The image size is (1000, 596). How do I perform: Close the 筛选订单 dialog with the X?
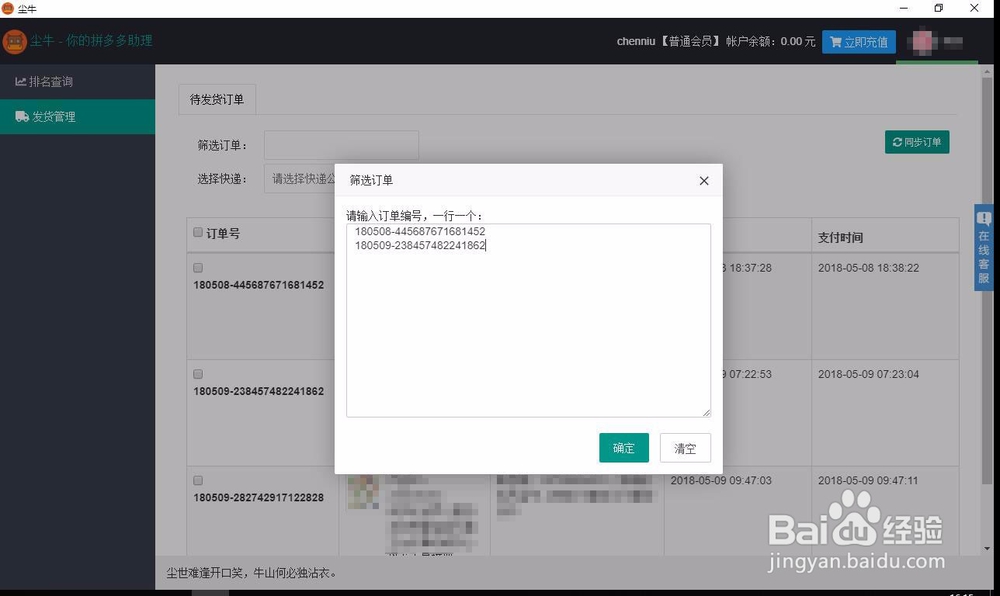click(x=703, y=181)
